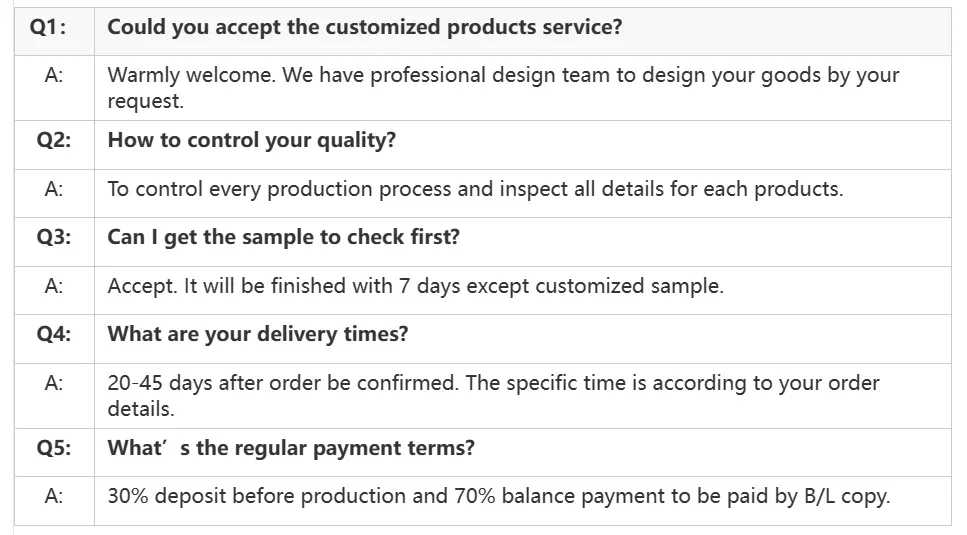
Task: Click the Q5: label cell
Action: coord(54,452)
